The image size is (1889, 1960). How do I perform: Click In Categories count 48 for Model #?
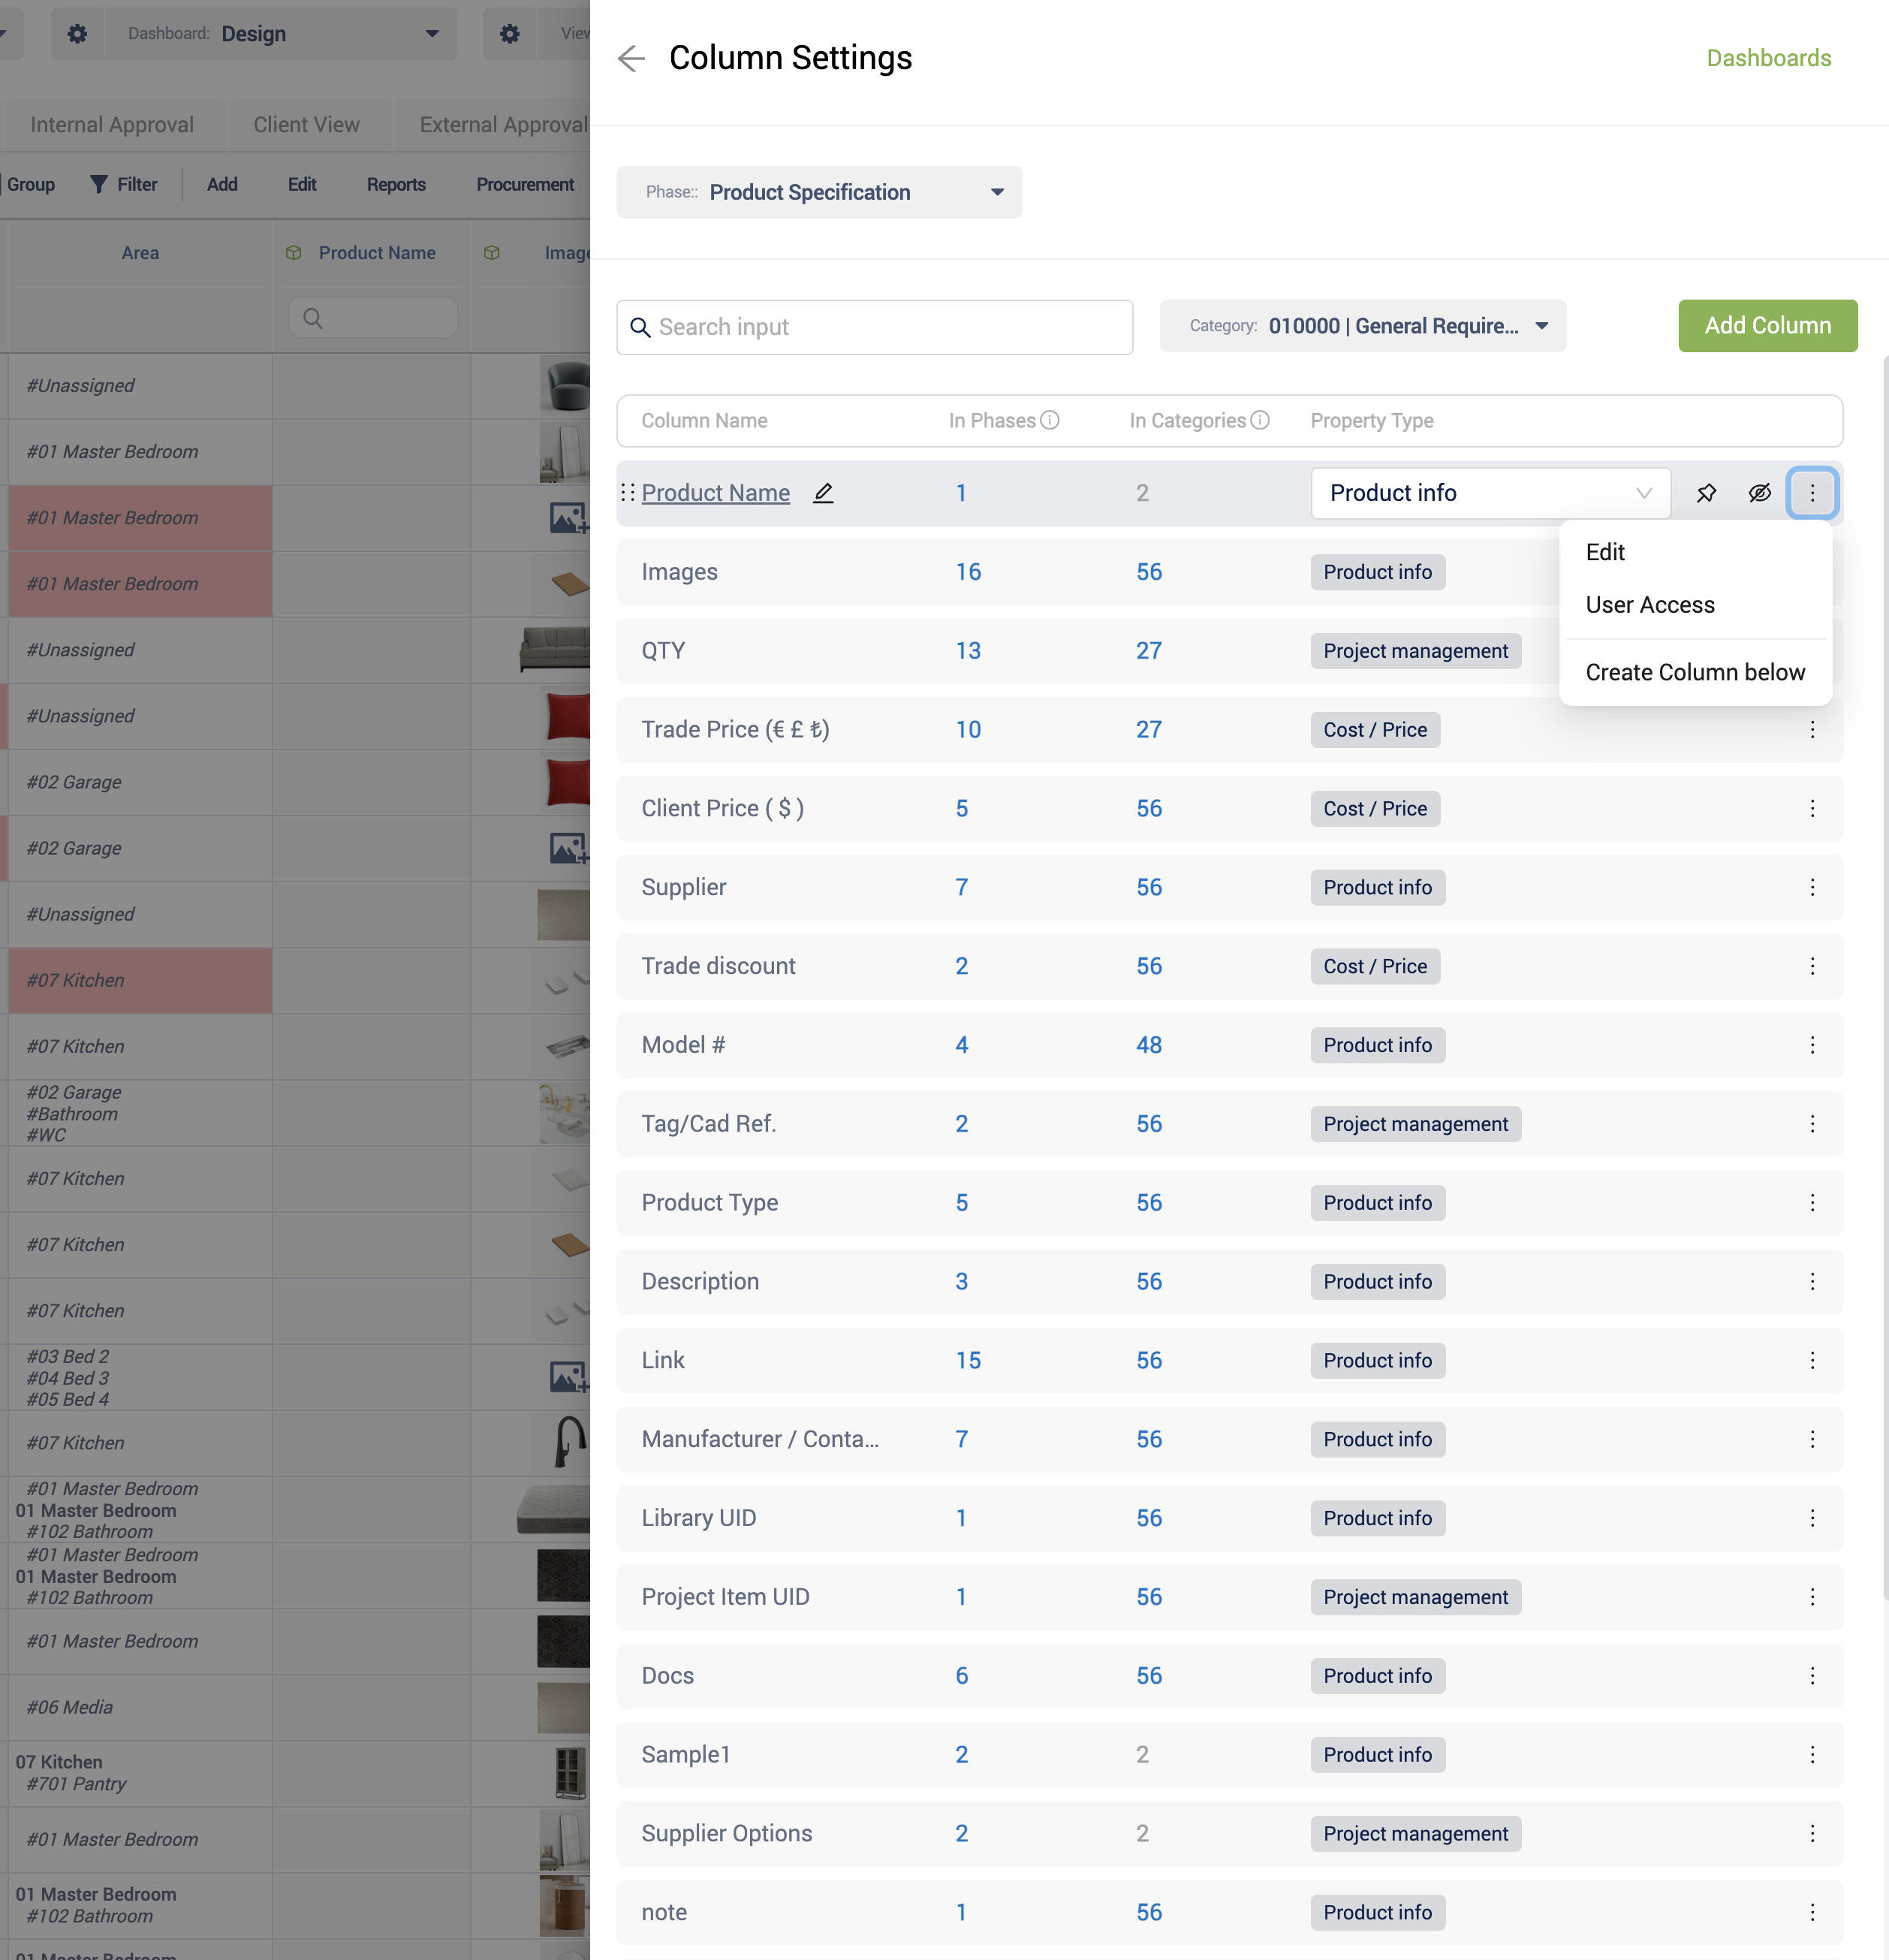(x=1149, y=1045)
